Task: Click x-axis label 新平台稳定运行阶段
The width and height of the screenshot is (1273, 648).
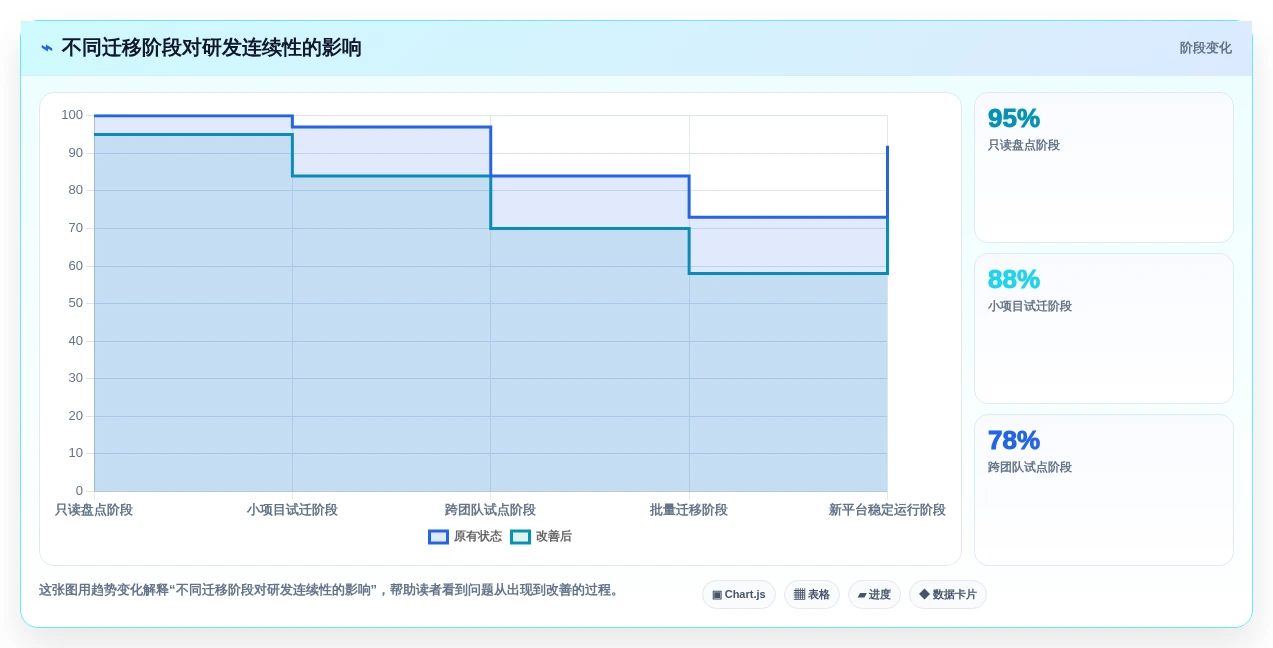Action: point(887,510)
